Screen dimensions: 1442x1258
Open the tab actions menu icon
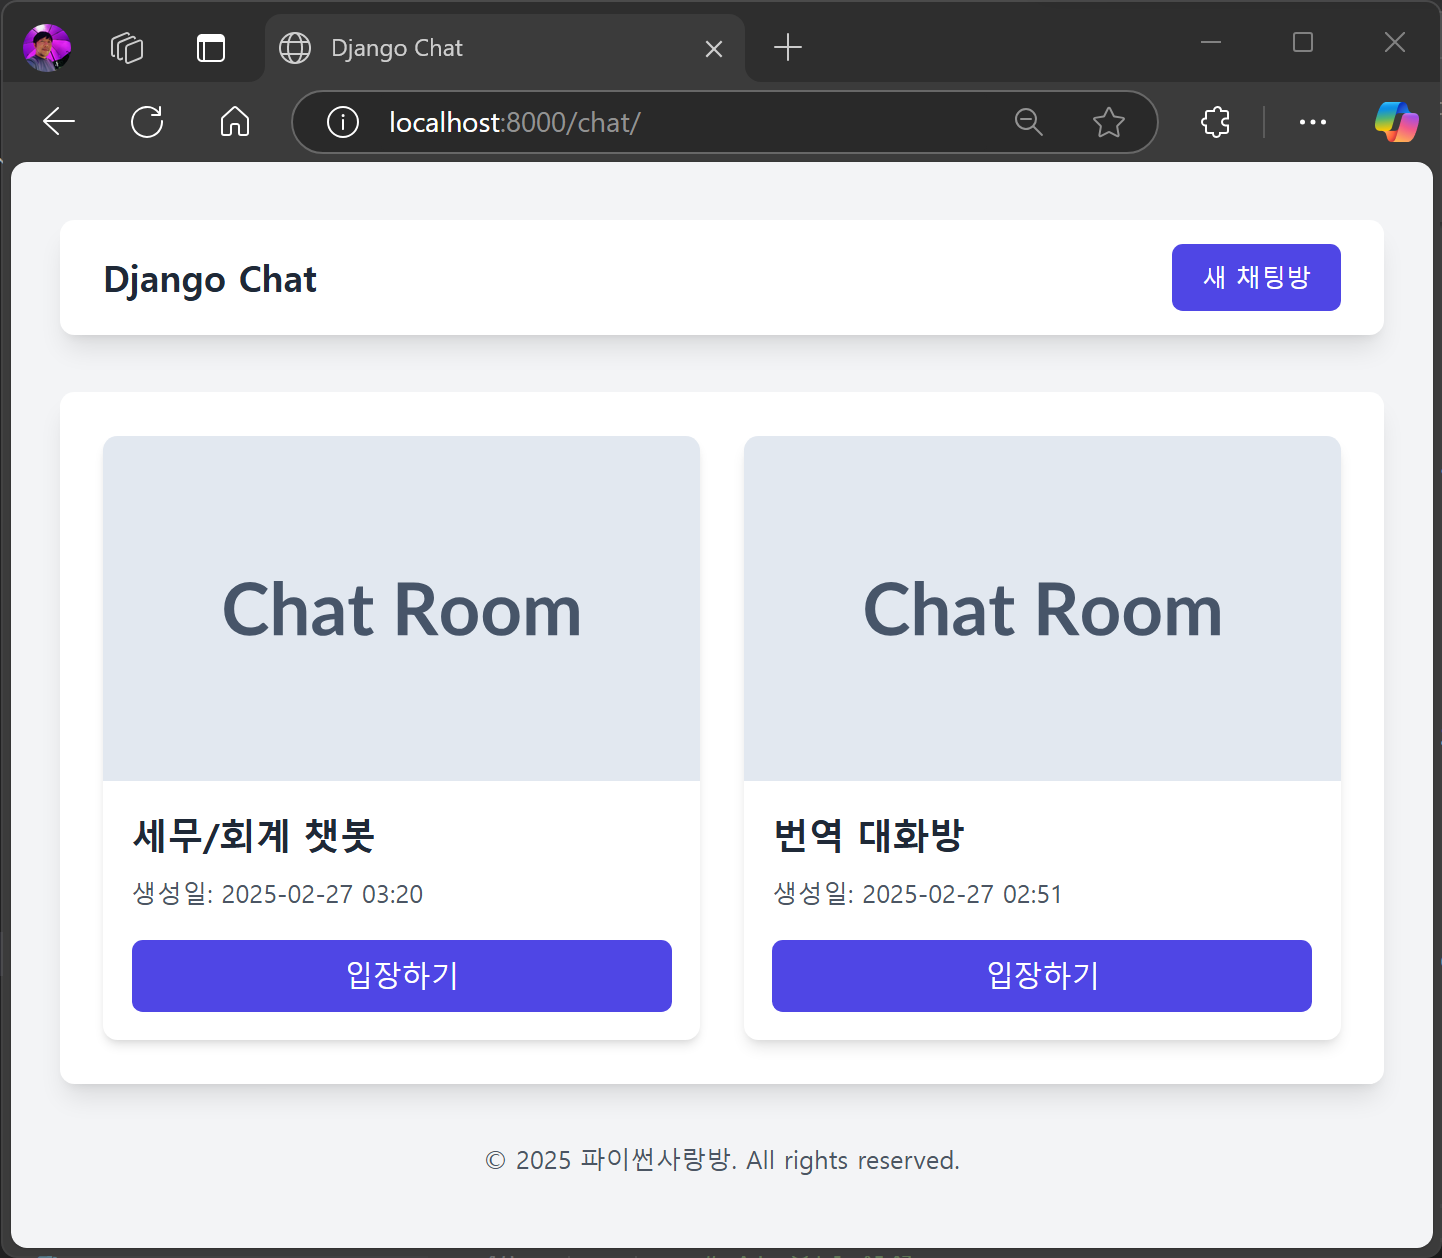[x=127, y=47]
